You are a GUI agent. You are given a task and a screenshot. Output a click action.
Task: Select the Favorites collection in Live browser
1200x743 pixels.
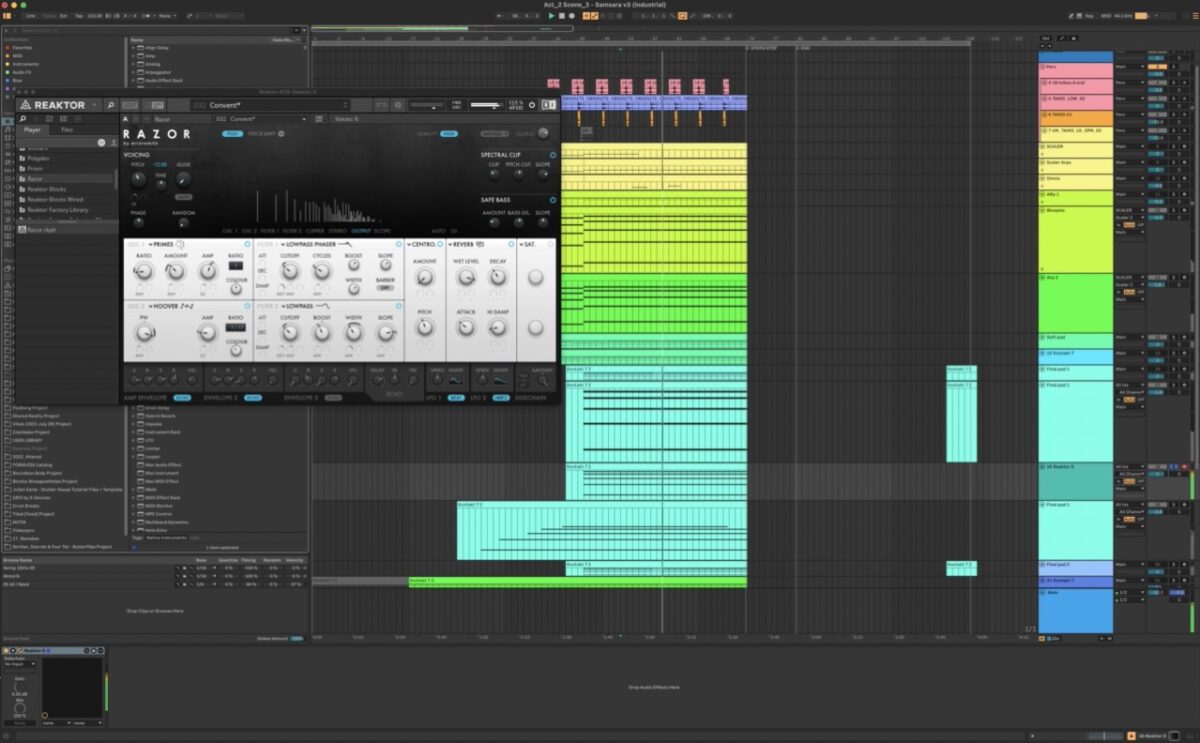coord(22,47)
